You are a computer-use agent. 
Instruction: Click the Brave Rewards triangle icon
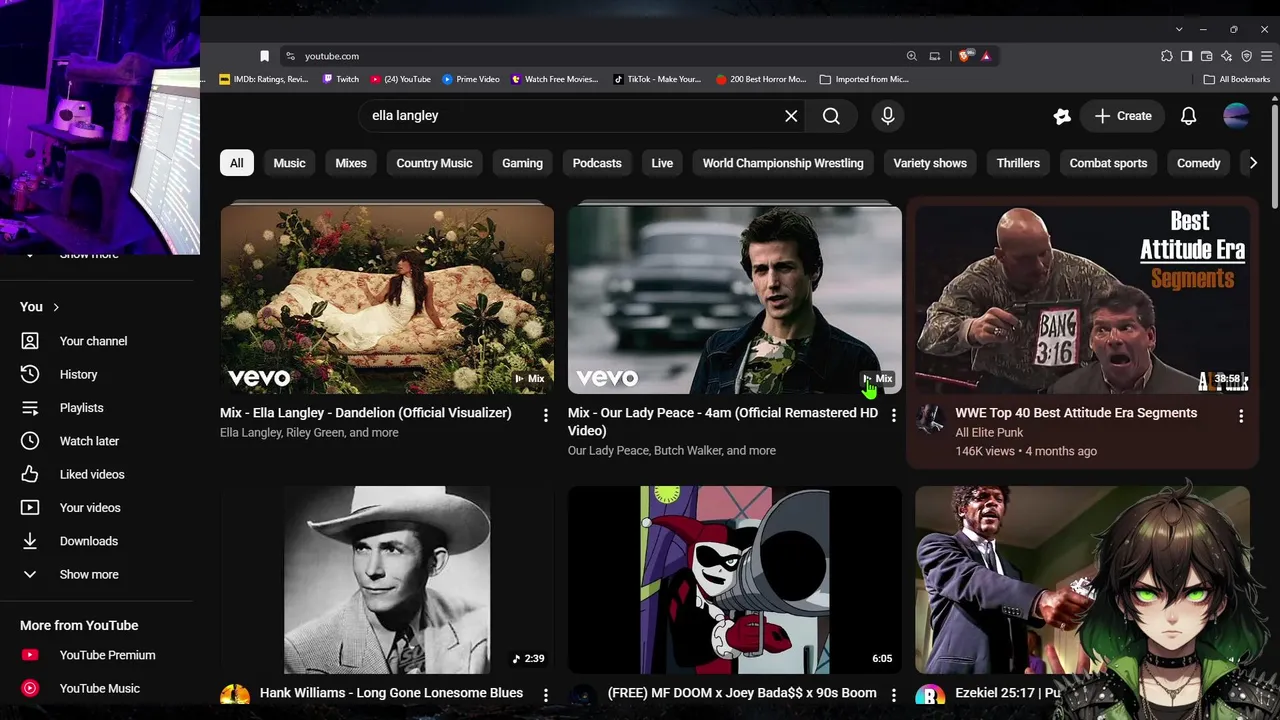[x=985, y=56]
